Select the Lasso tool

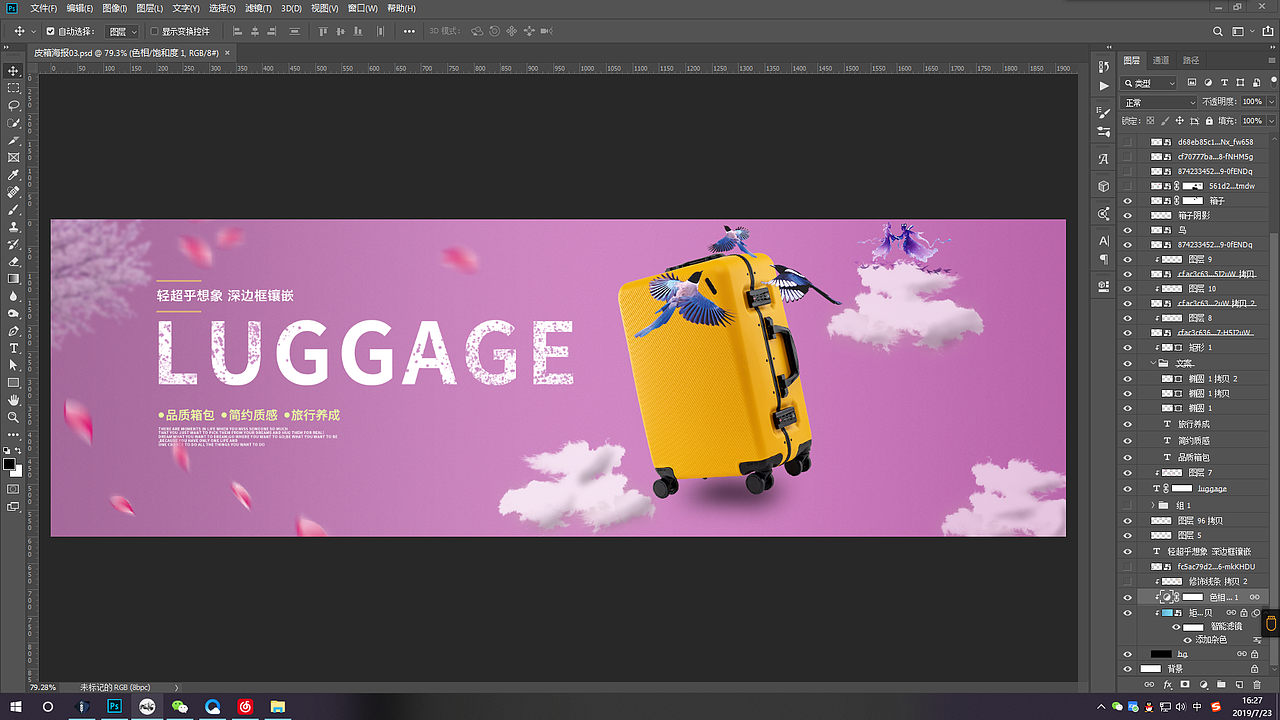coord(14,105)
